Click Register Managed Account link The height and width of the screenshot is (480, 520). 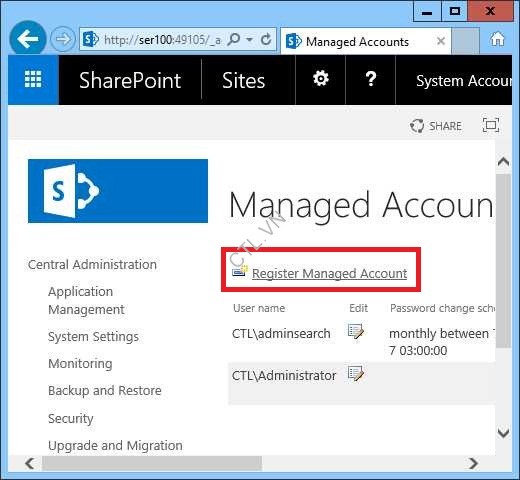click(x=329, y=274)
